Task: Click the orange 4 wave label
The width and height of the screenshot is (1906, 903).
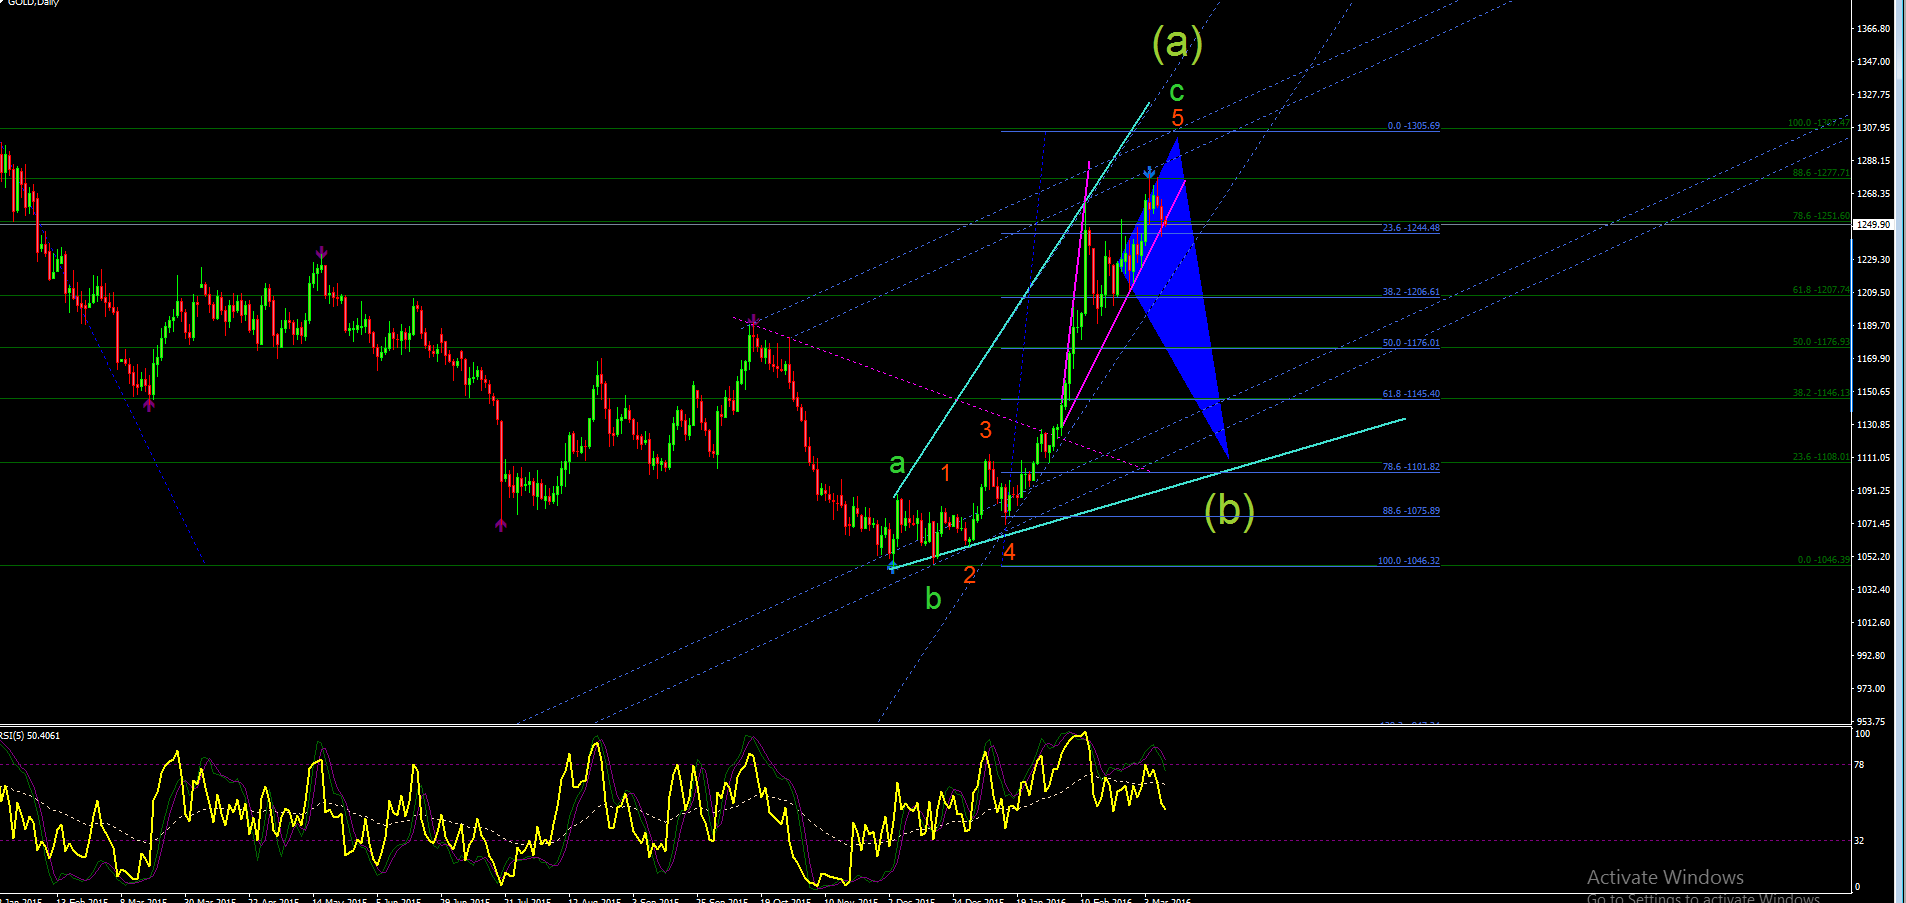Action: point(1009,552)
